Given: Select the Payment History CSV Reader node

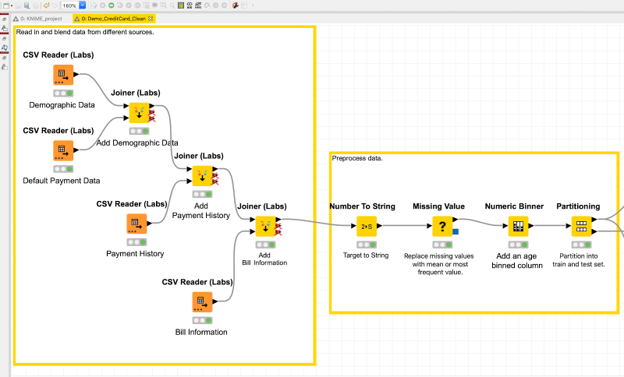Looking at the screenshot, I should click(x=136, y=224).
